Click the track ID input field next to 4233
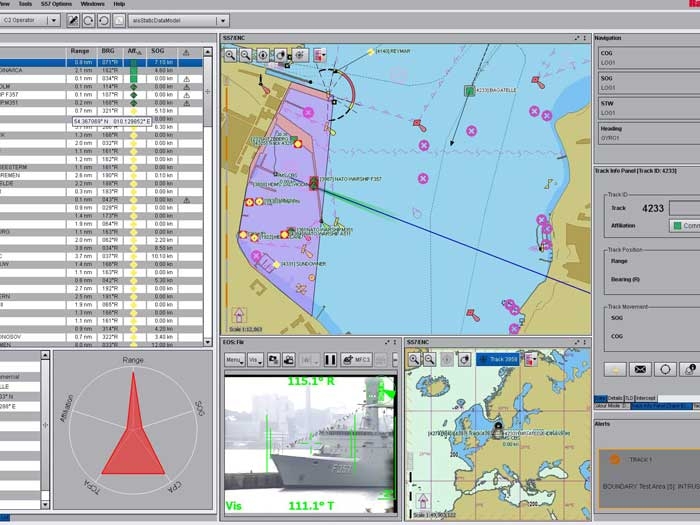This screenshot has width=700, height=525. (685, 208)
